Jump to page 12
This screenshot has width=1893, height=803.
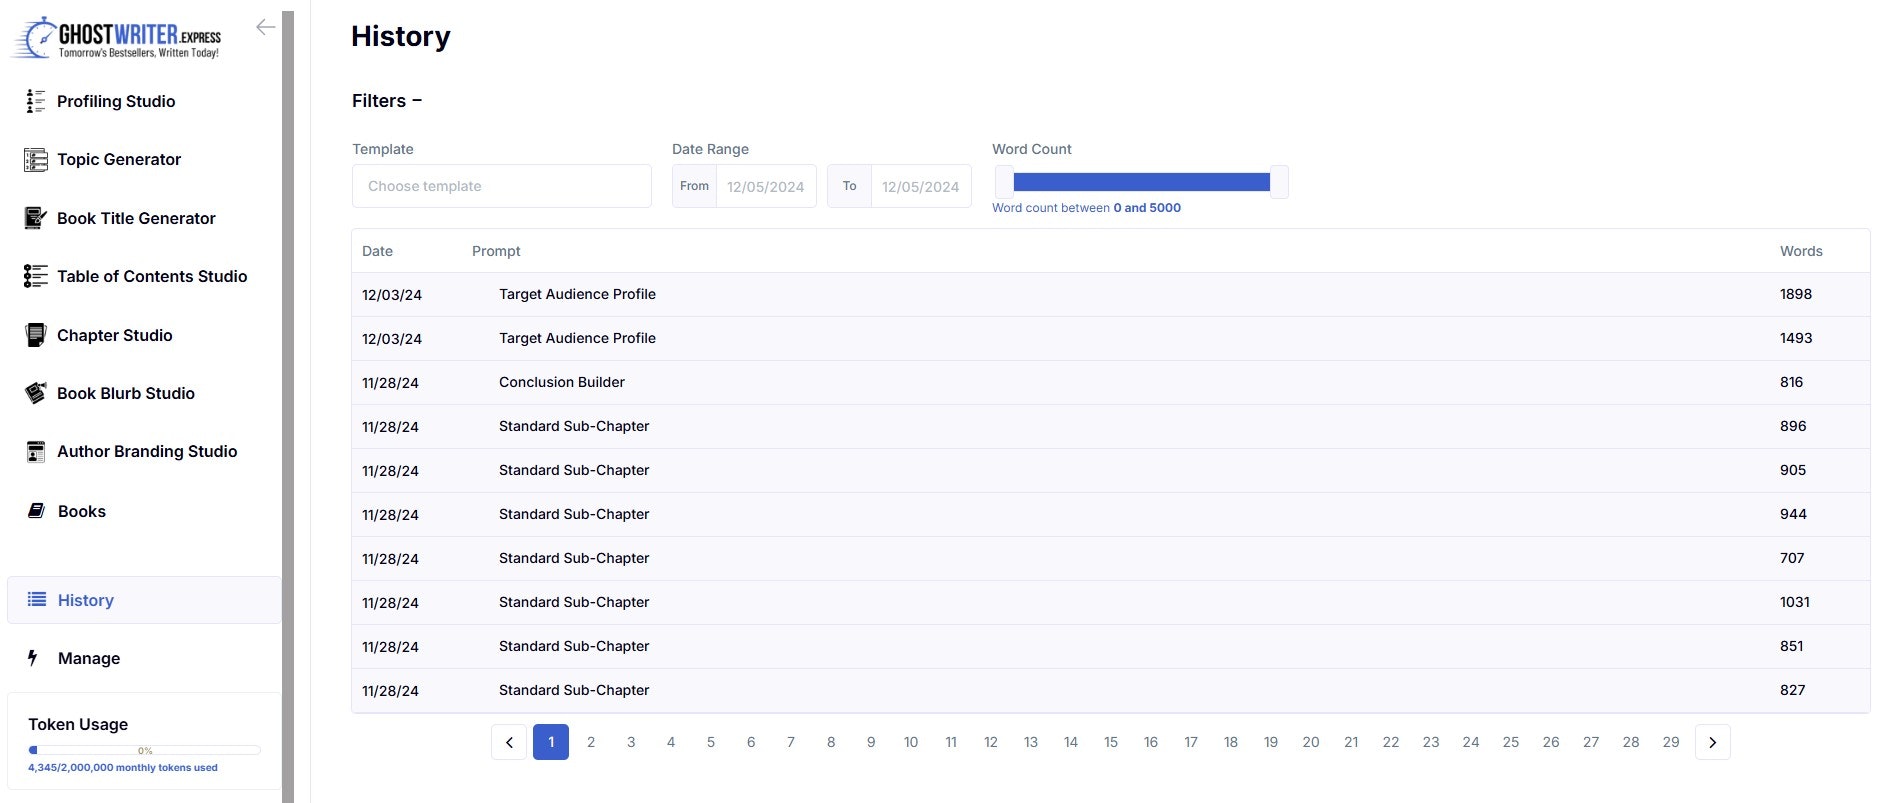991,742
